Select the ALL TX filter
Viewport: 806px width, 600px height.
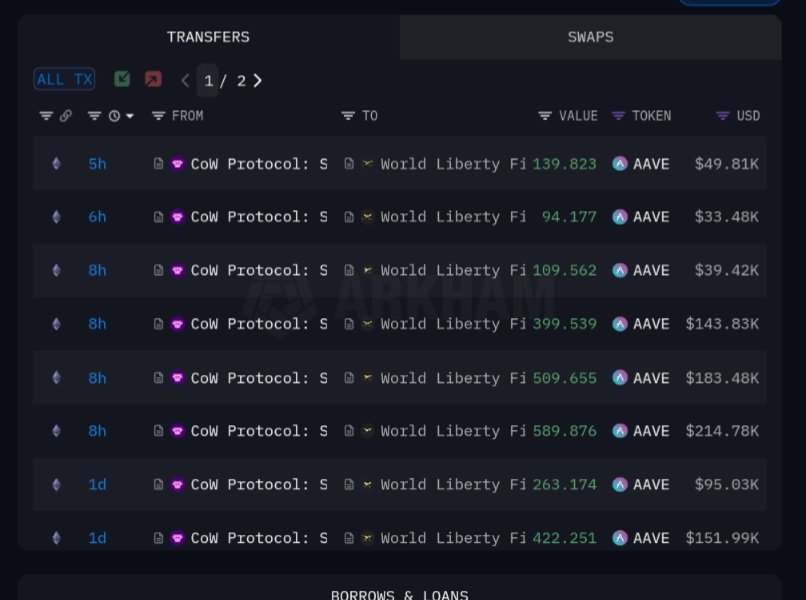64,79
